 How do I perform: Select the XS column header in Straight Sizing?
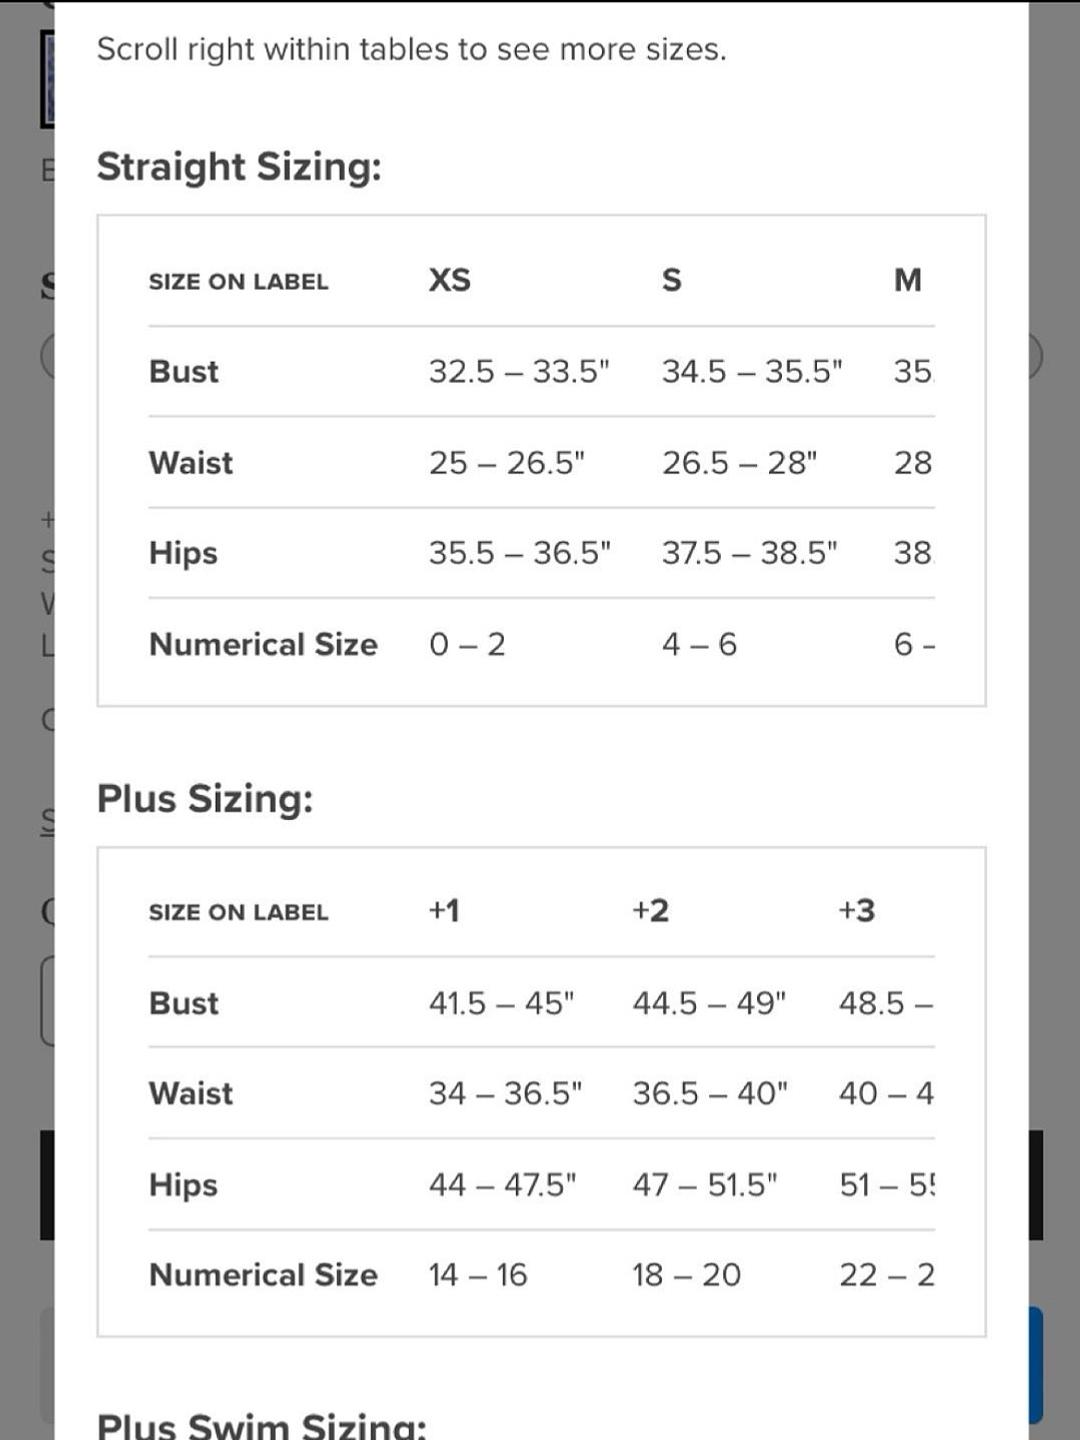449,280
